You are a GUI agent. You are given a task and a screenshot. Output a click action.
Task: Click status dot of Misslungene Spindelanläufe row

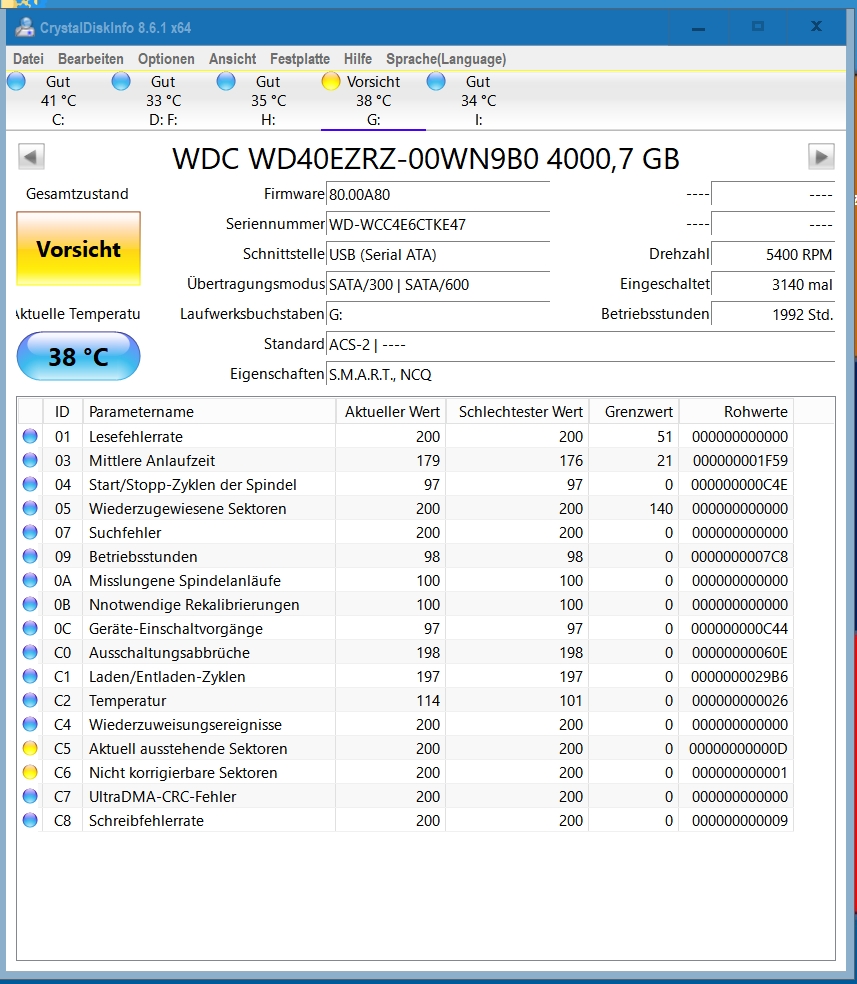29,580
